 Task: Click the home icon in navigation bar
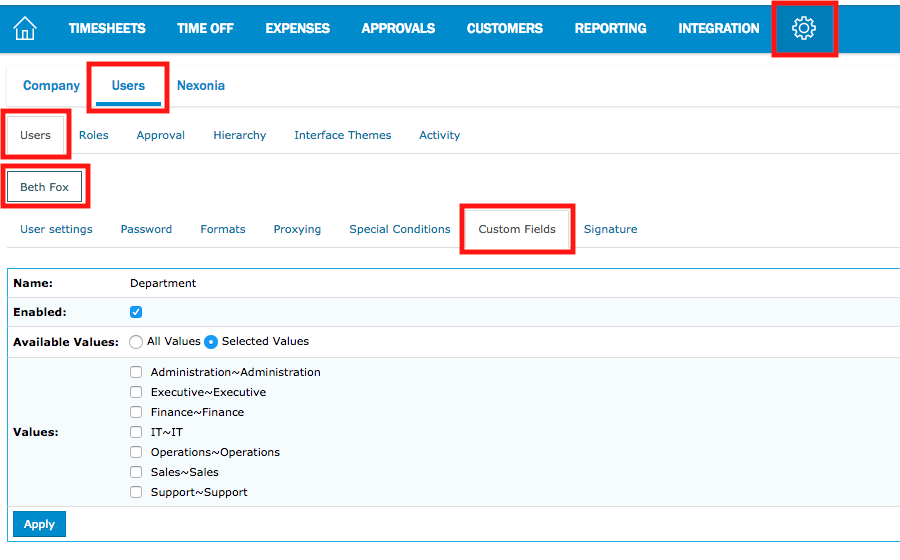pyautogui.click(x=25, y=29)
